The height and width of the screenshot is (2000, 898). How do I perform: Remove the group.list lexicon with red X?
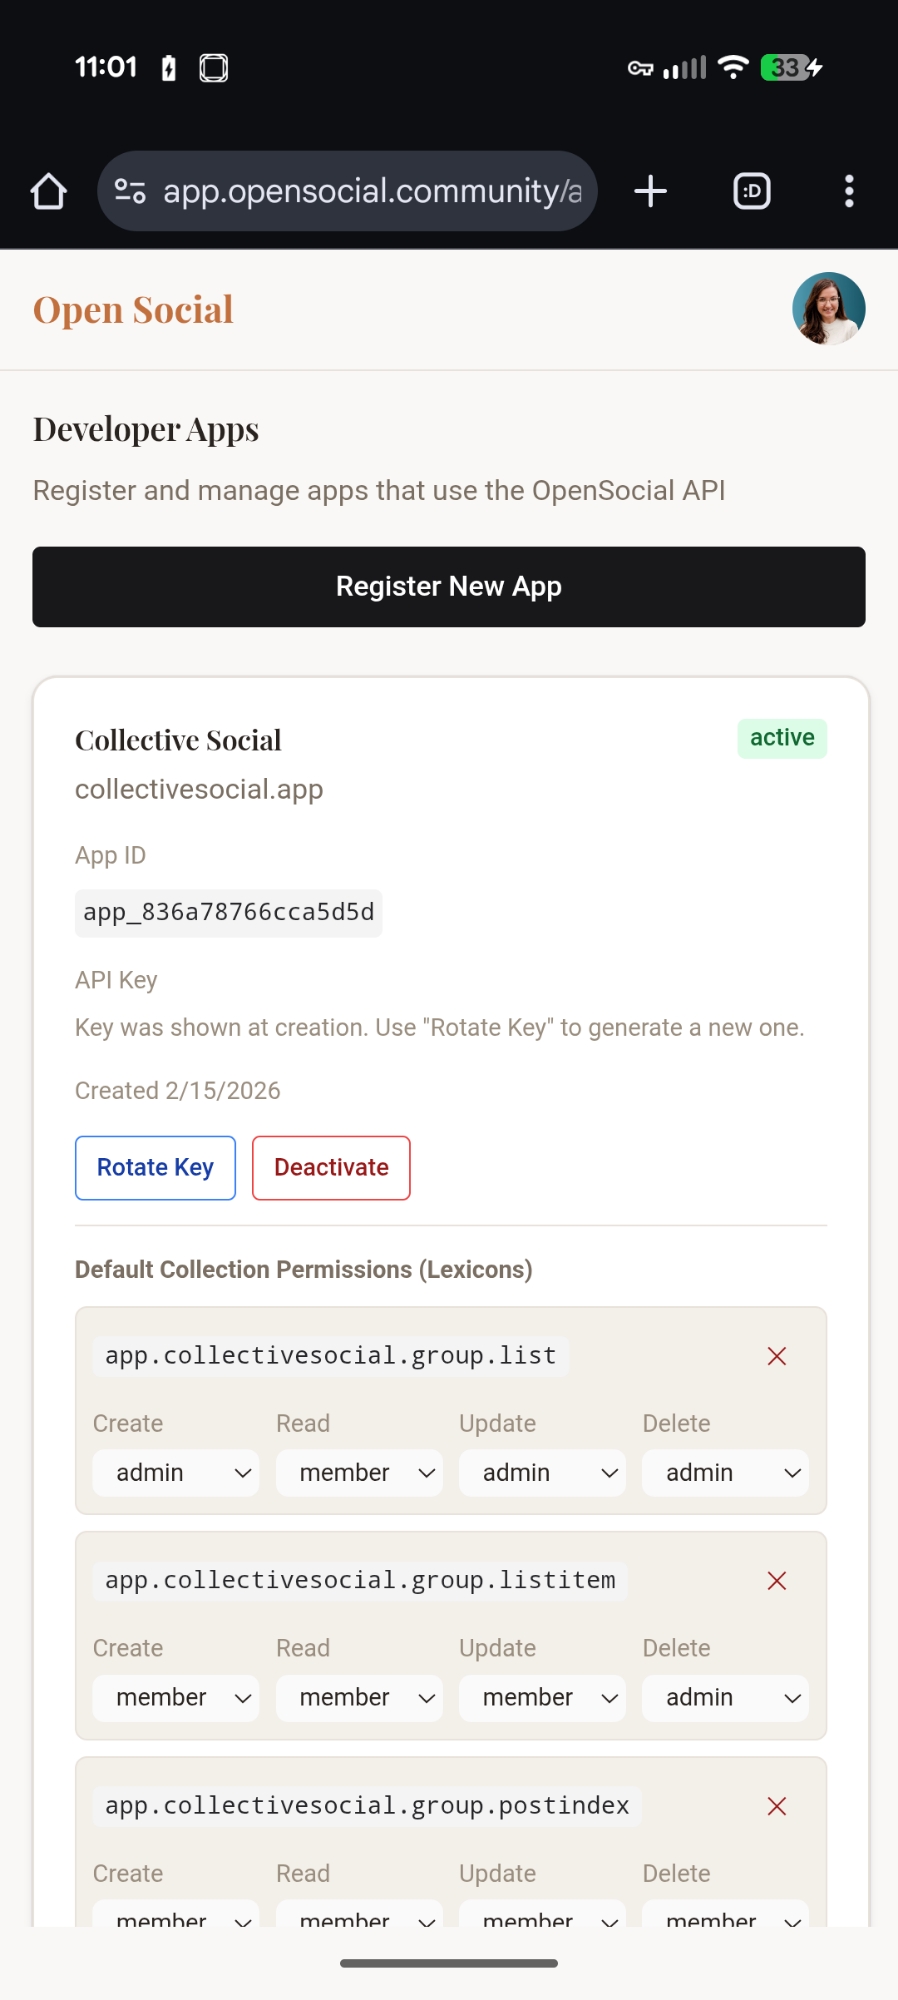[777, 1356]
